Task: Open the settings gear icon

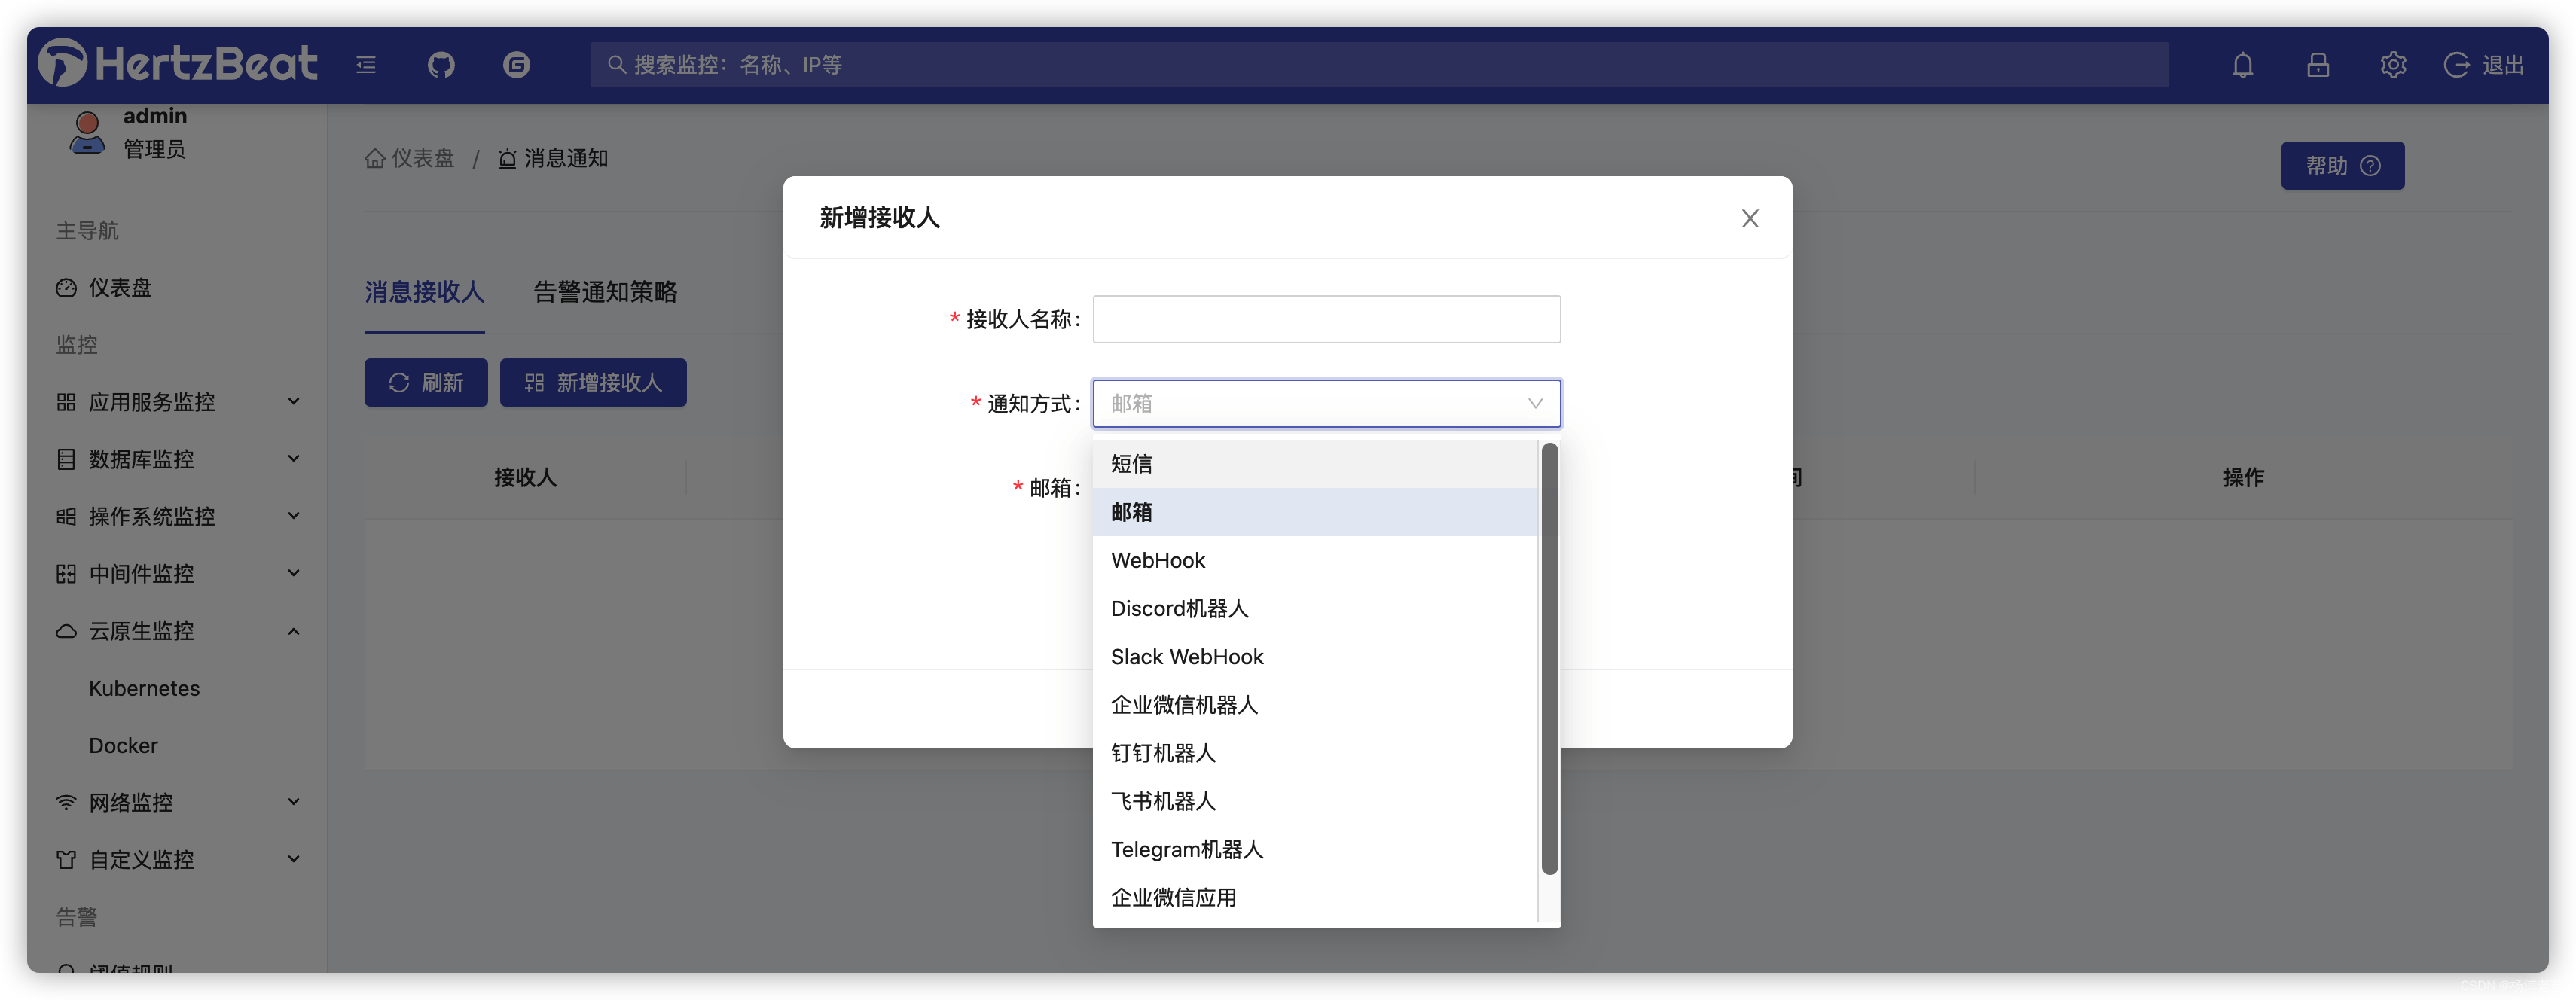Action: 2393,65
